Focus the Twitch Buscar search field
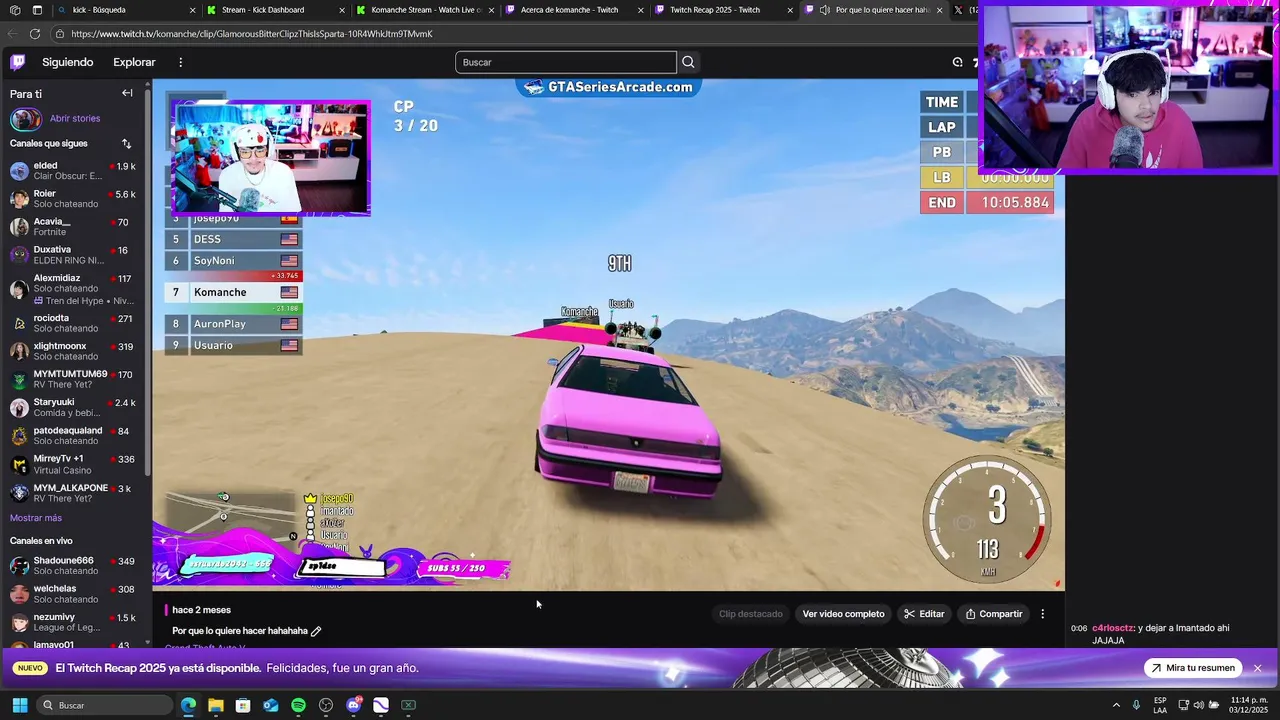The width and height of the screenshot is (1280, 720). point(566,62)
